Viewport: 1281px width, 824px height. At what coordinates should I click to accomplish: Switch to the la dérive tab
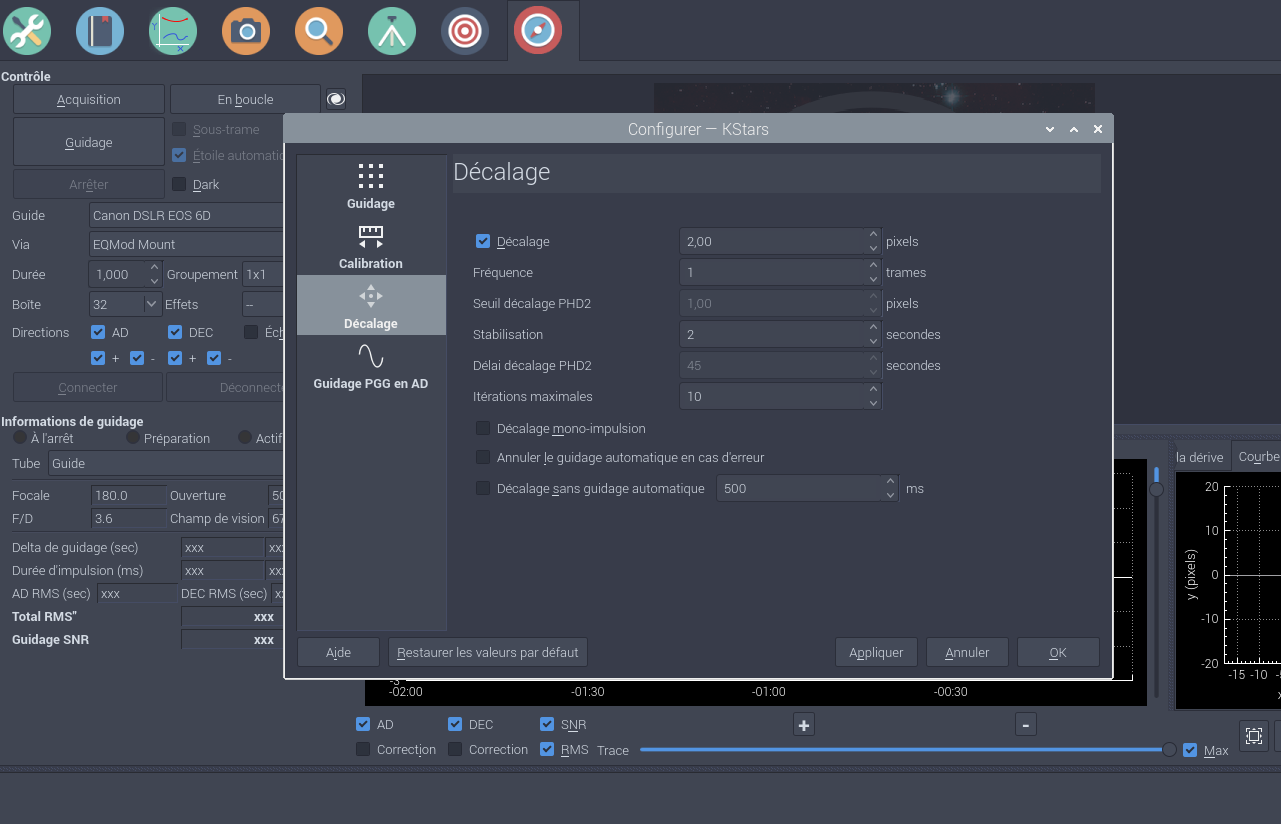1200,457
